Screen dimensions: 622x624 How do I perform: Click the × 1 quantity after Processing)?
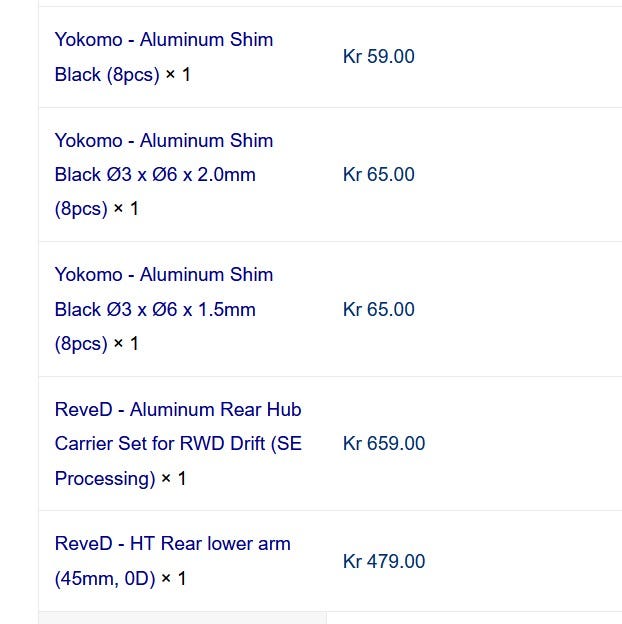[x=174, y=478]
